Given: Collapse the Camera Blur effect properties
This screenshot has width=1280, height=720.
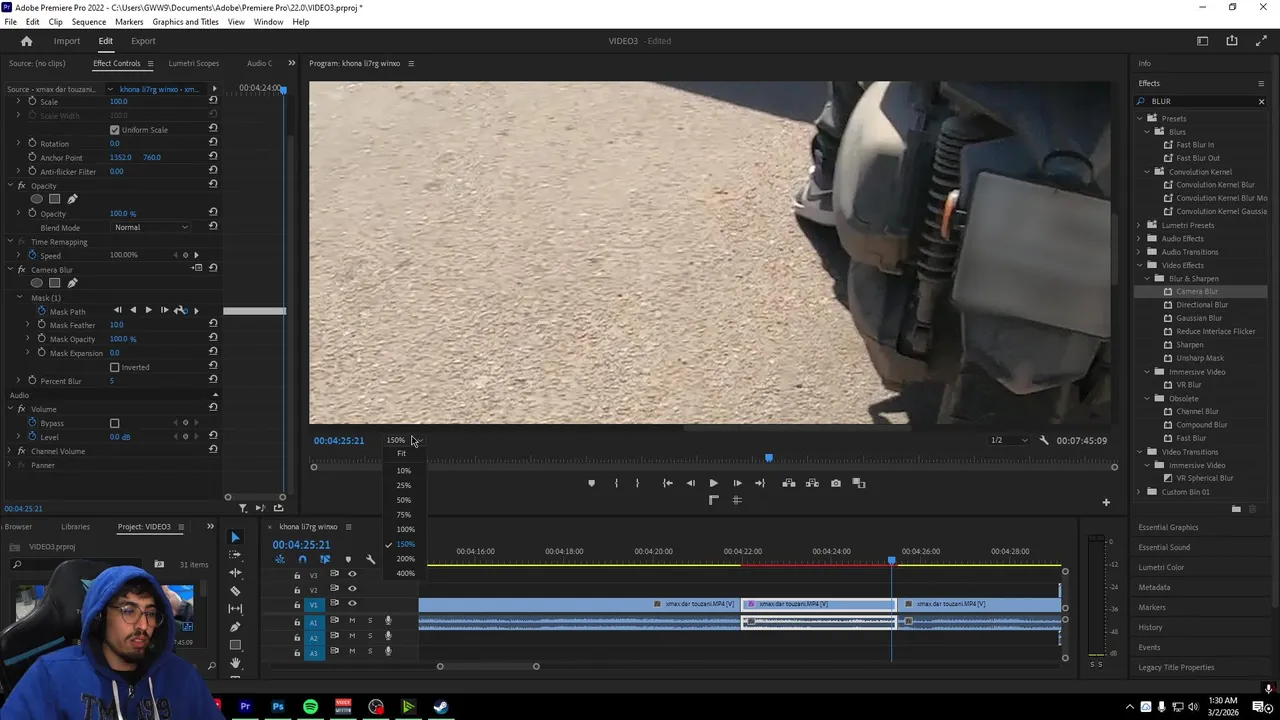Looking at the screenshot, I should coord(9,269).
